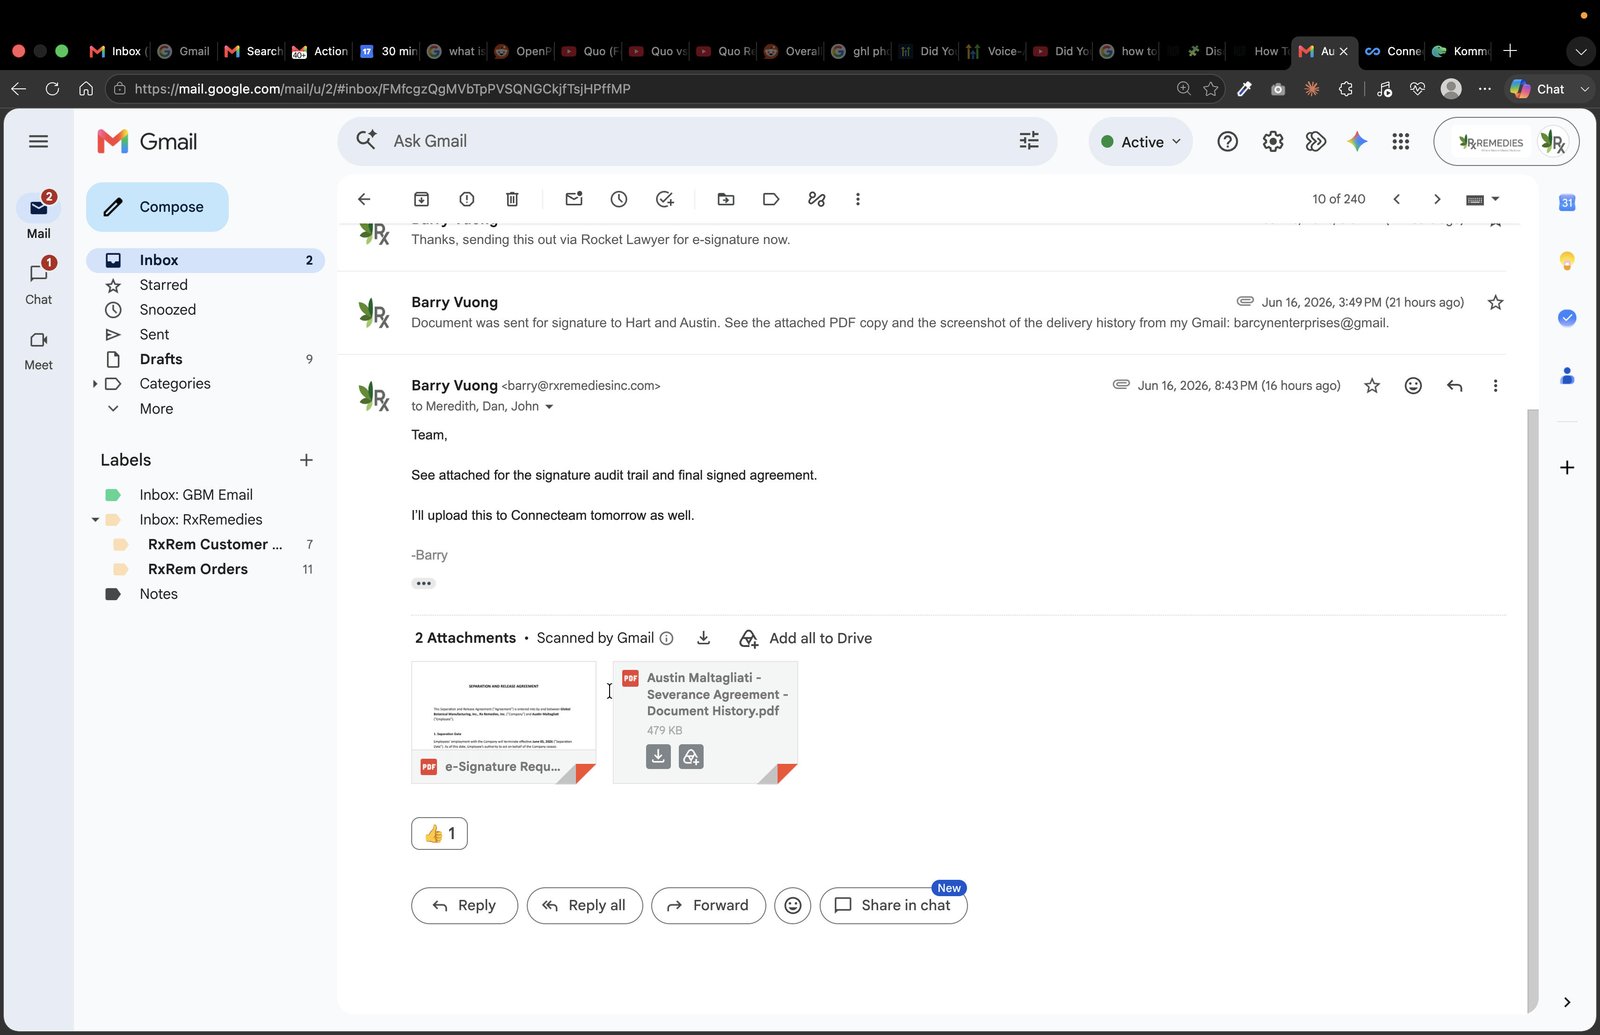Switch to the Chat section
This screenshot has height=1035, width=1600.
click(39, 283)
